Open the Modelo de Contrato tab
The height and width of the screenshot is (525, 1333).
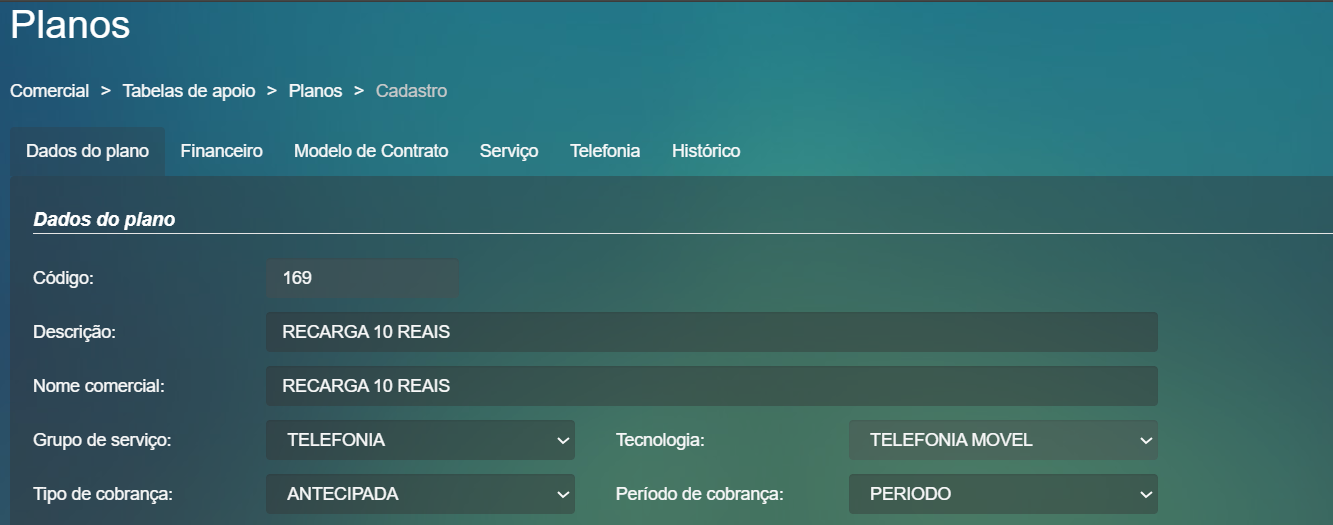[371, 151]
